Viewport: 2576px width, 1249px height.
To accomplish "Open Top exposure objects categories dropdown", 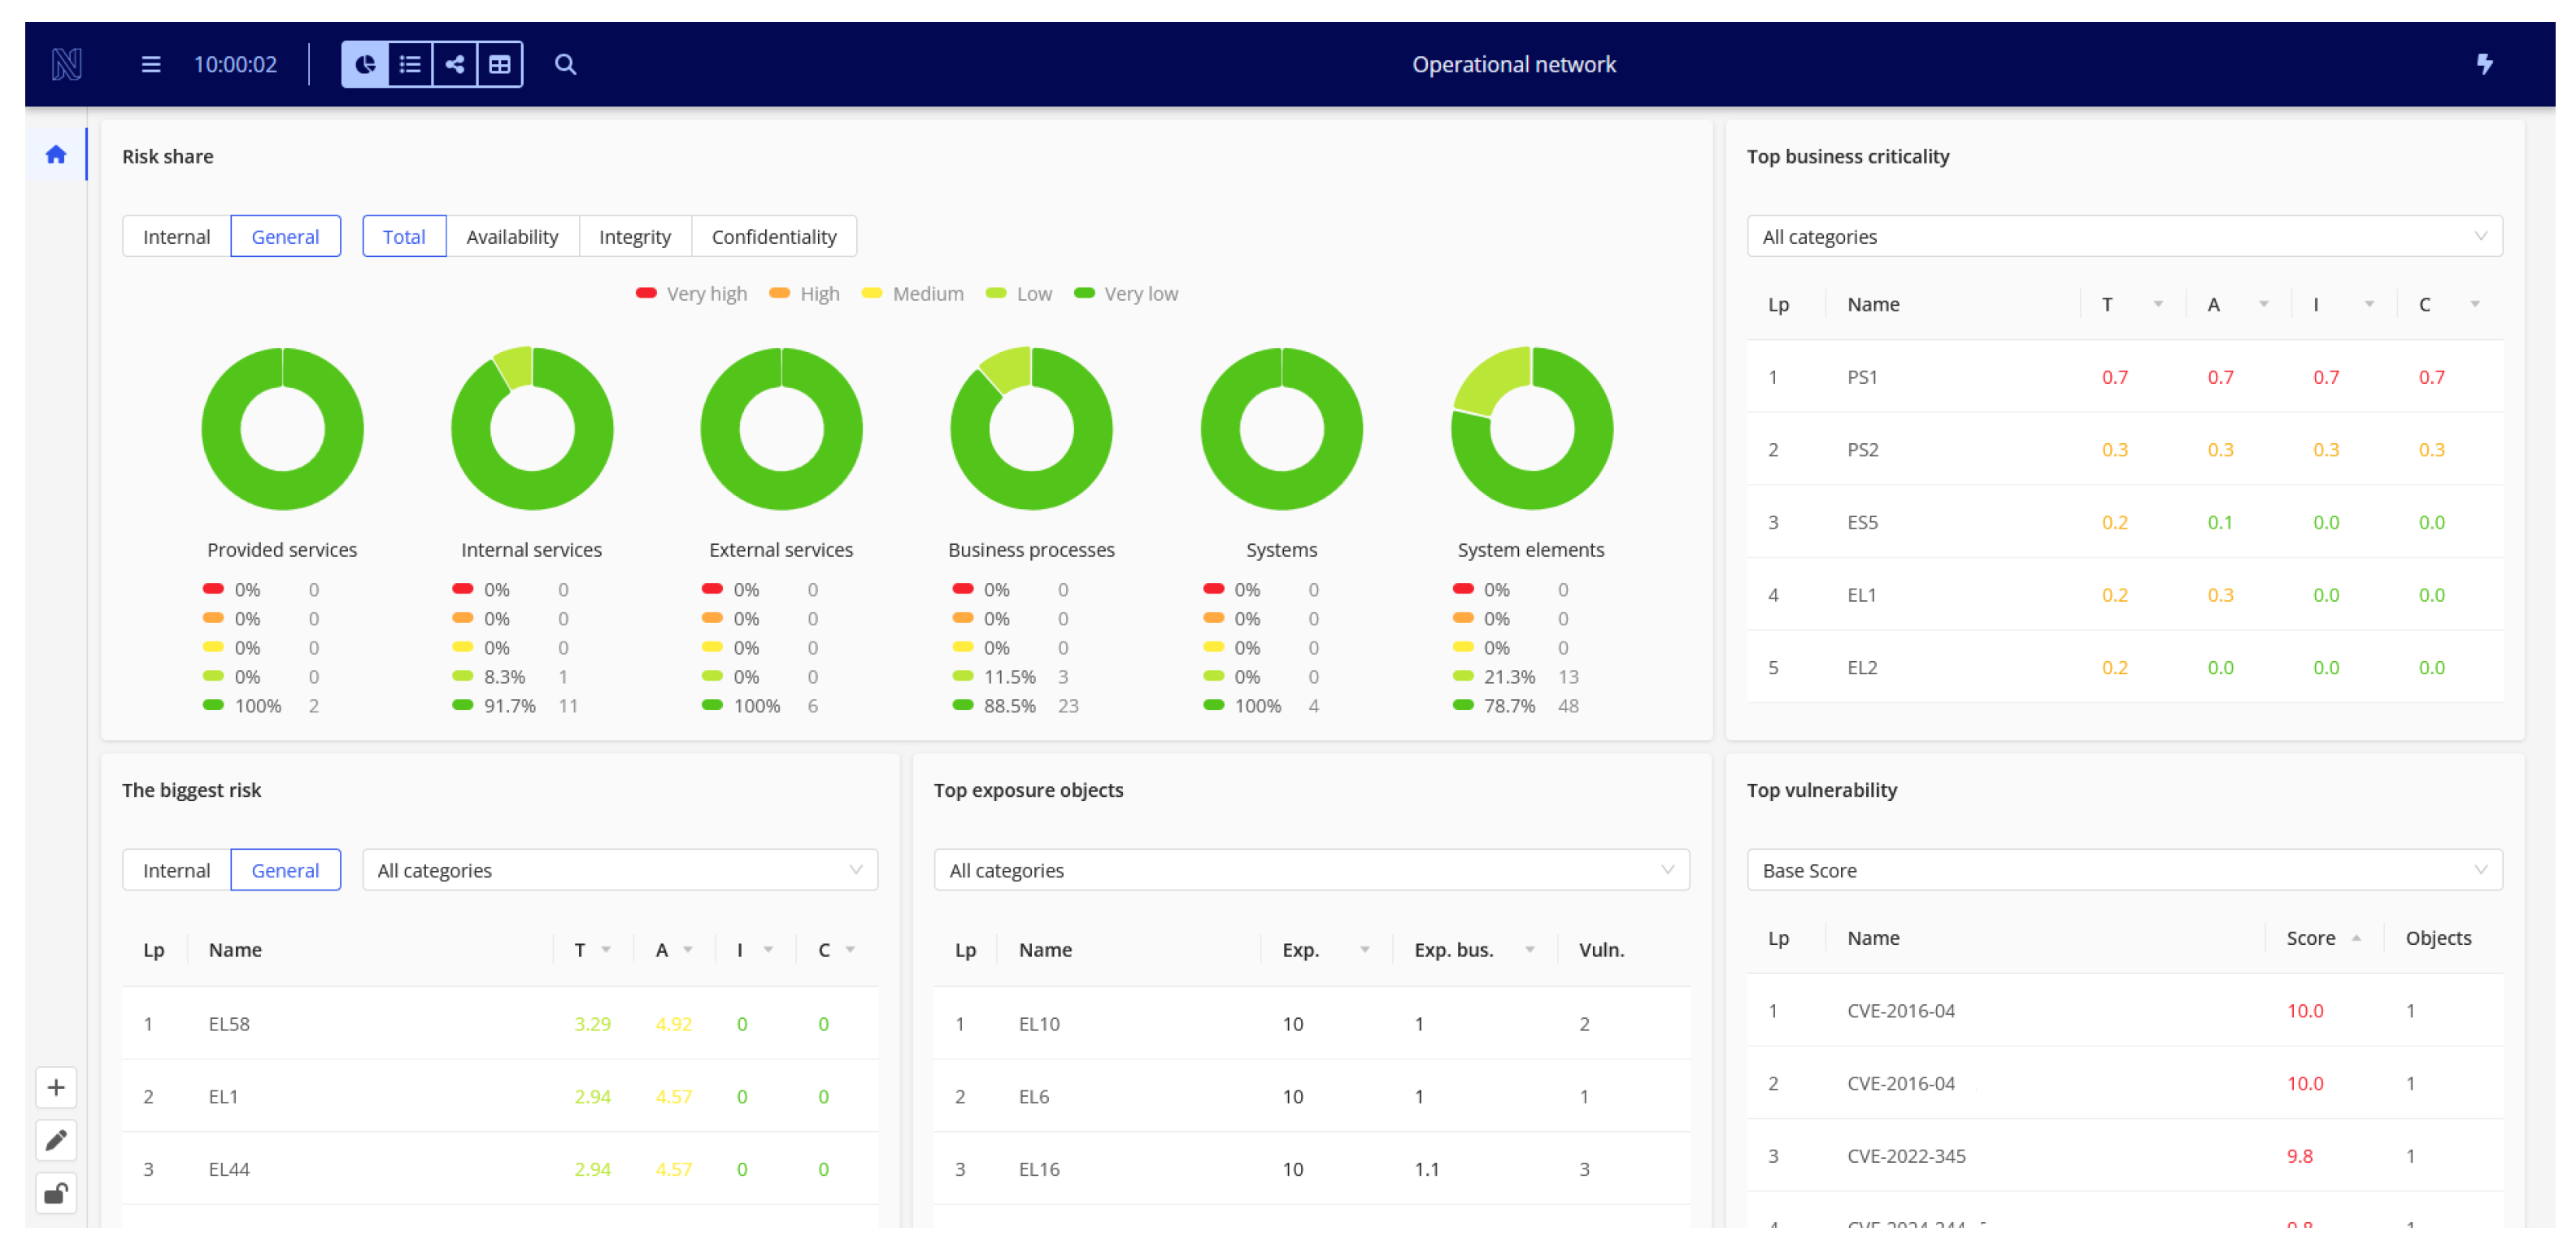I will tap(1311, 871).
